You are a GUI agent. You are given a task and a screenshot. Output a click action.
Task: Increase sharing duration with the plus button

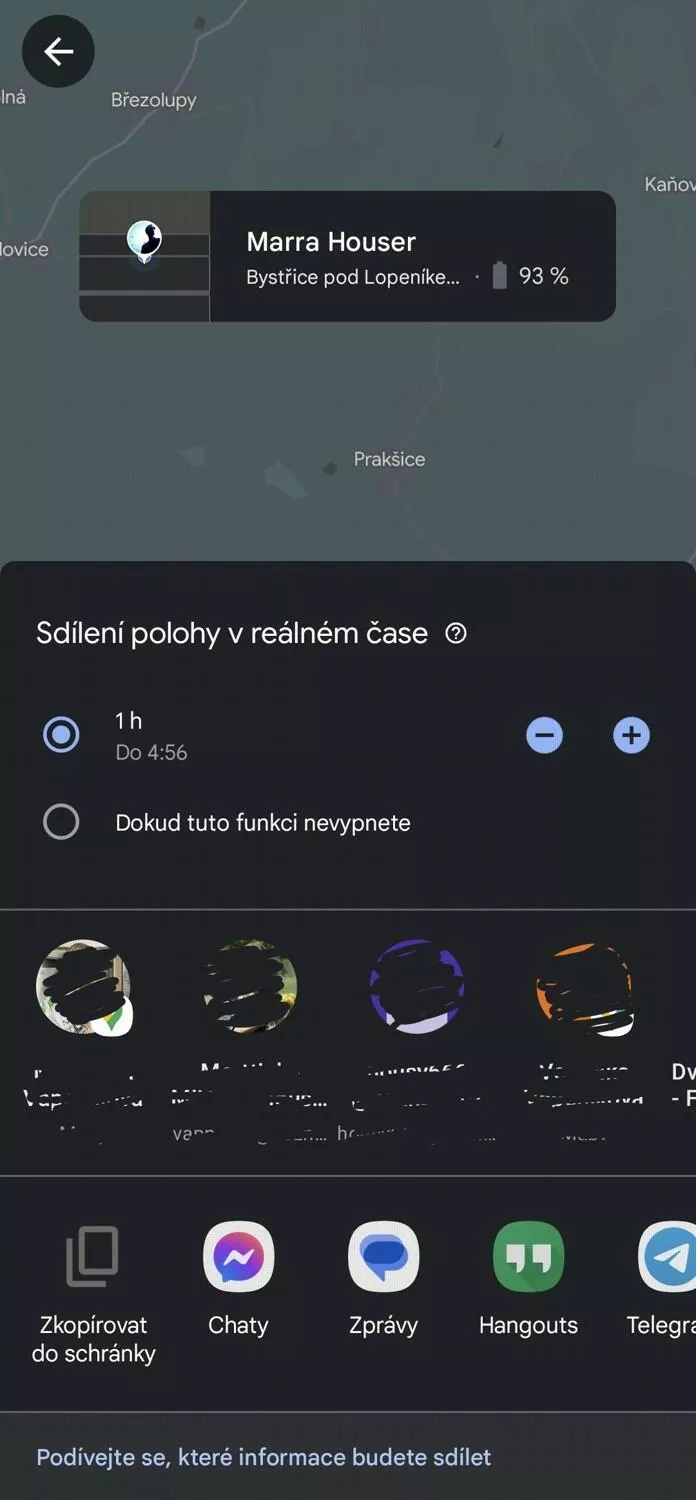click(631, 736)
